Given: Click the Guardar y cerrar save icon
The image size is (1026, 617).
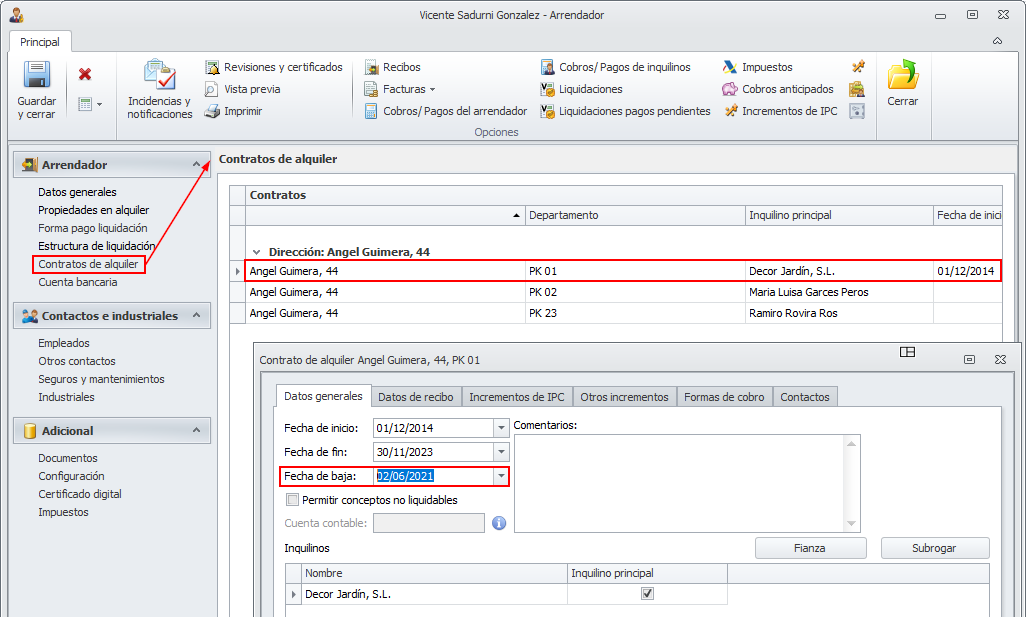Looking at the screenshot, I should coord(37,75).
